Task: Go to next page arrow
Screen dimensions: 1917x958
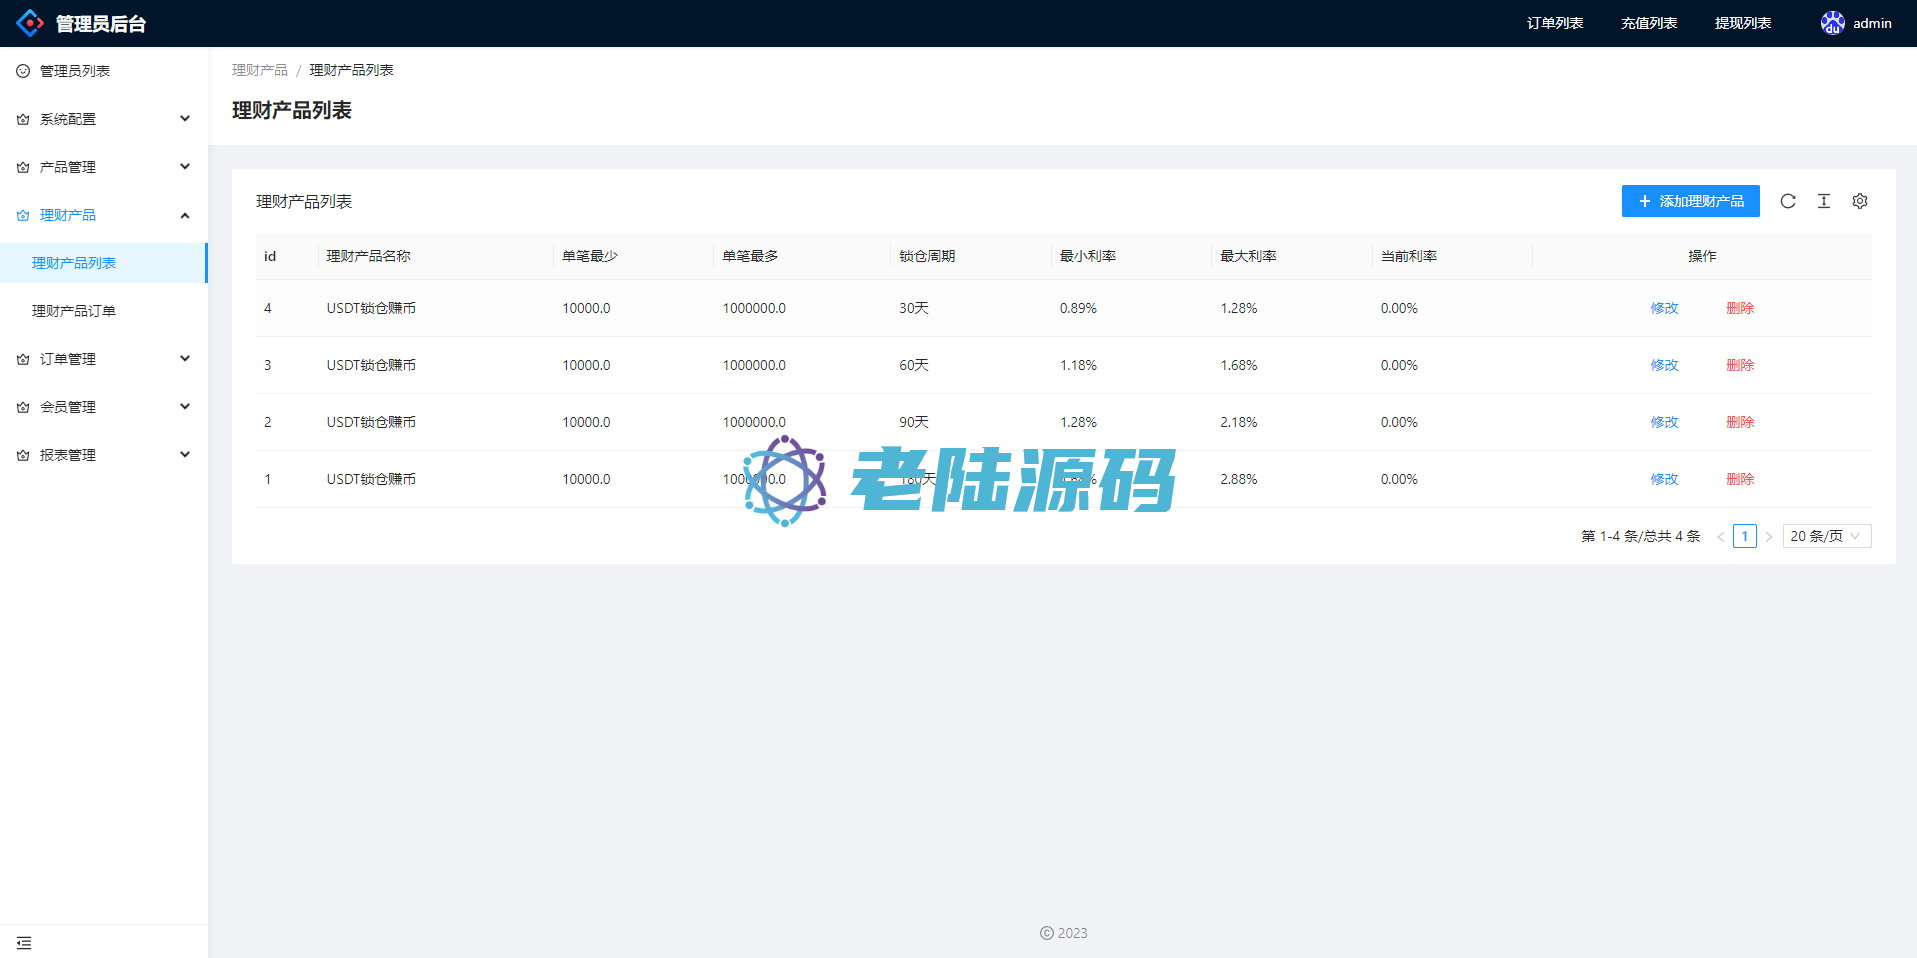Action: (1769, 537)
